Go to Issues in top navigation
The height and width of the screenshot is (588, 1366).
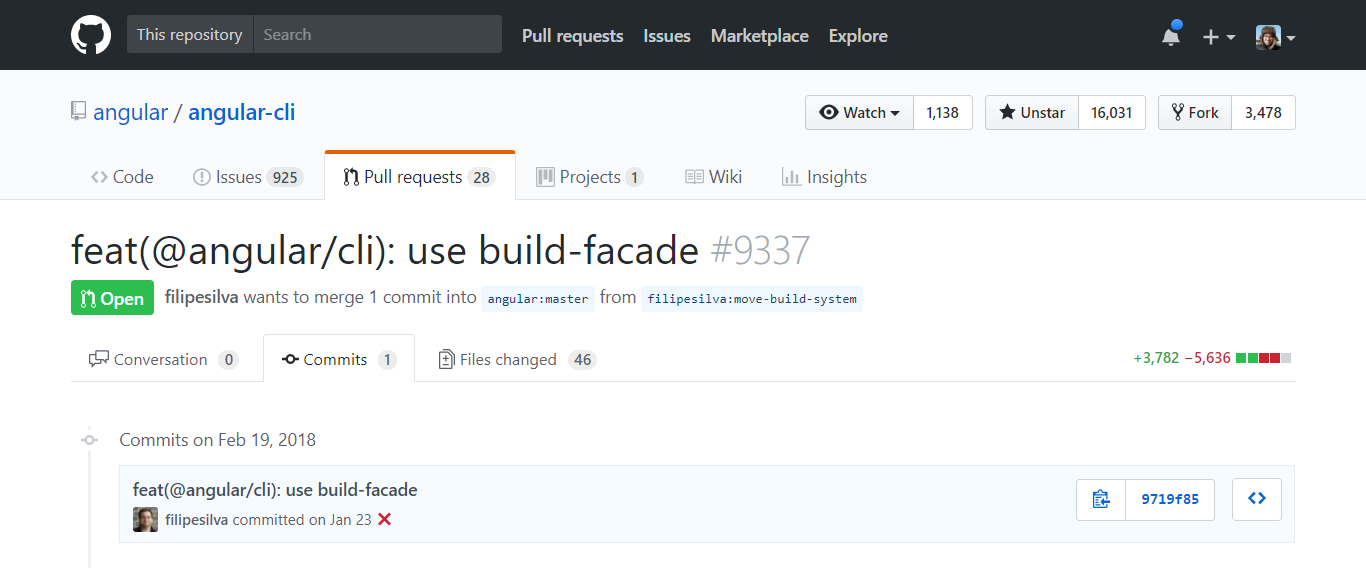coord(667,36)
